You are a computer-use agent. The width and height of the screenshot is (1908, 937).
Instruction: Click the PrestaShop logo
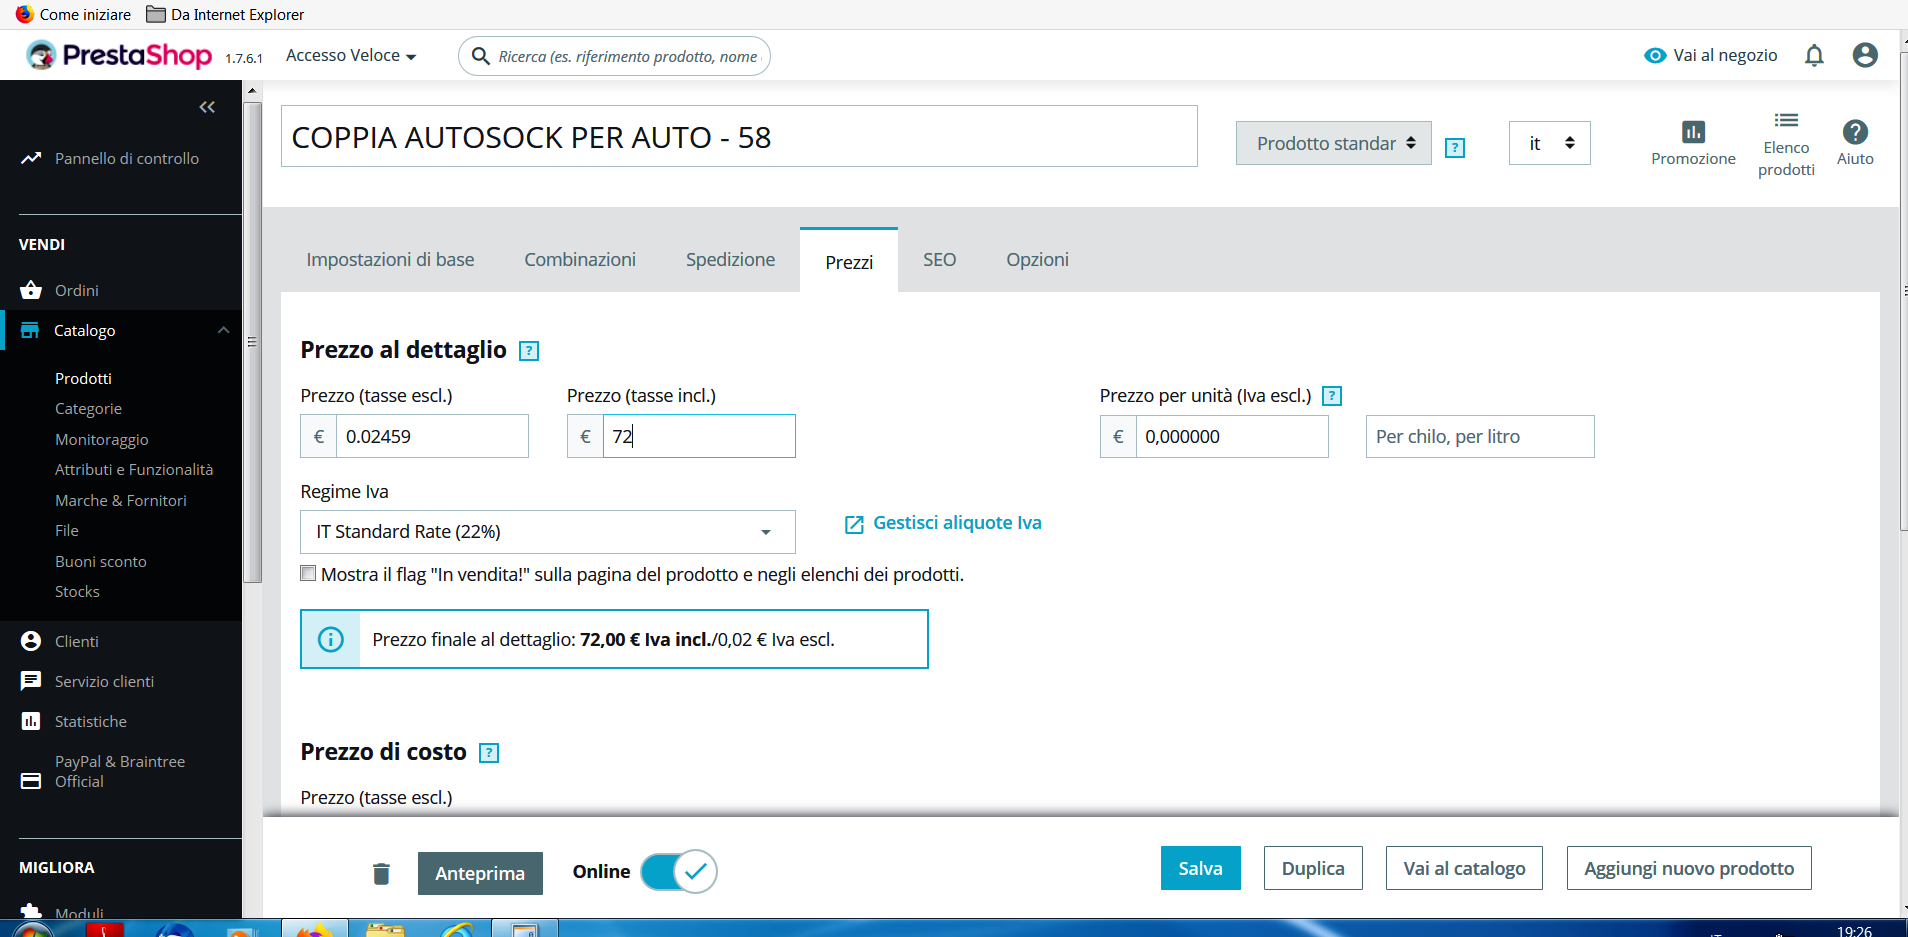tap(119, 55)
